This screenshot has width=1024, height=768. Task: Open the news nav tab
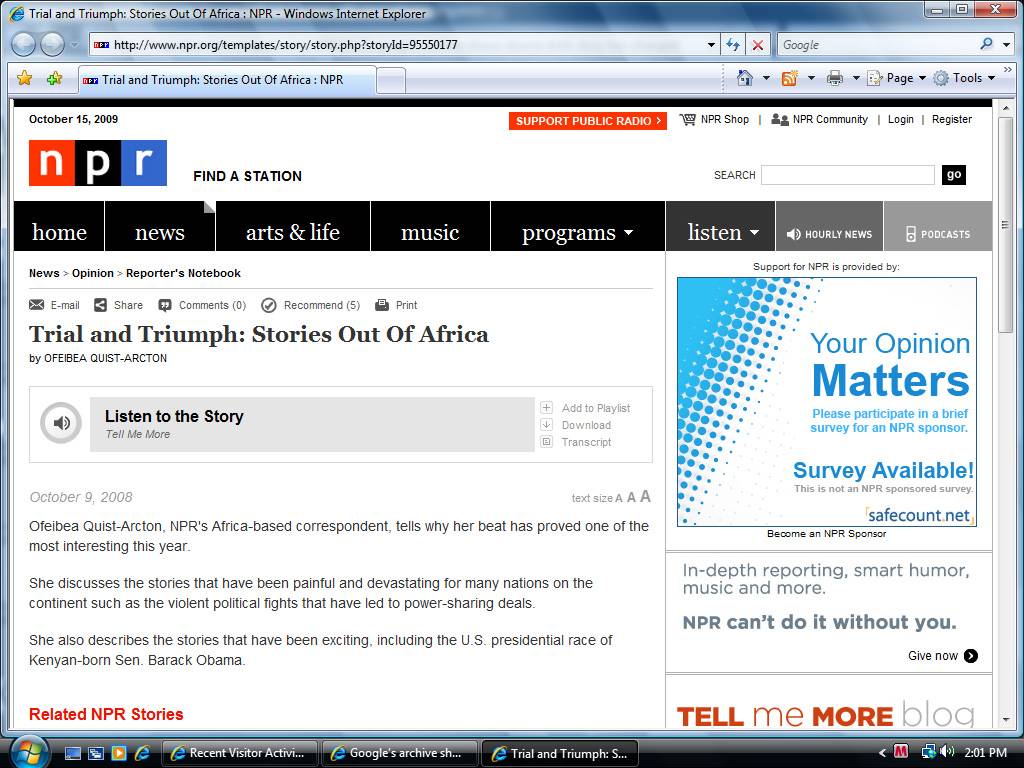tap(160, 232)
